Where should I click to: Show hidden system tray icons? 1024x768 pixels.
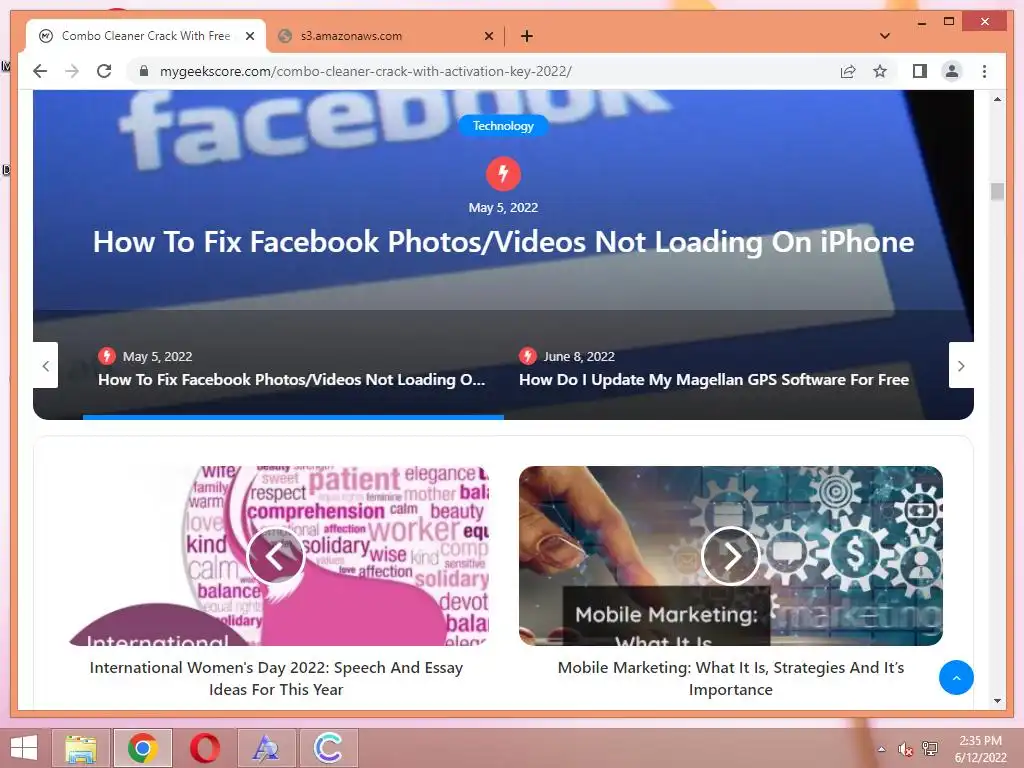tap(882, 749)
